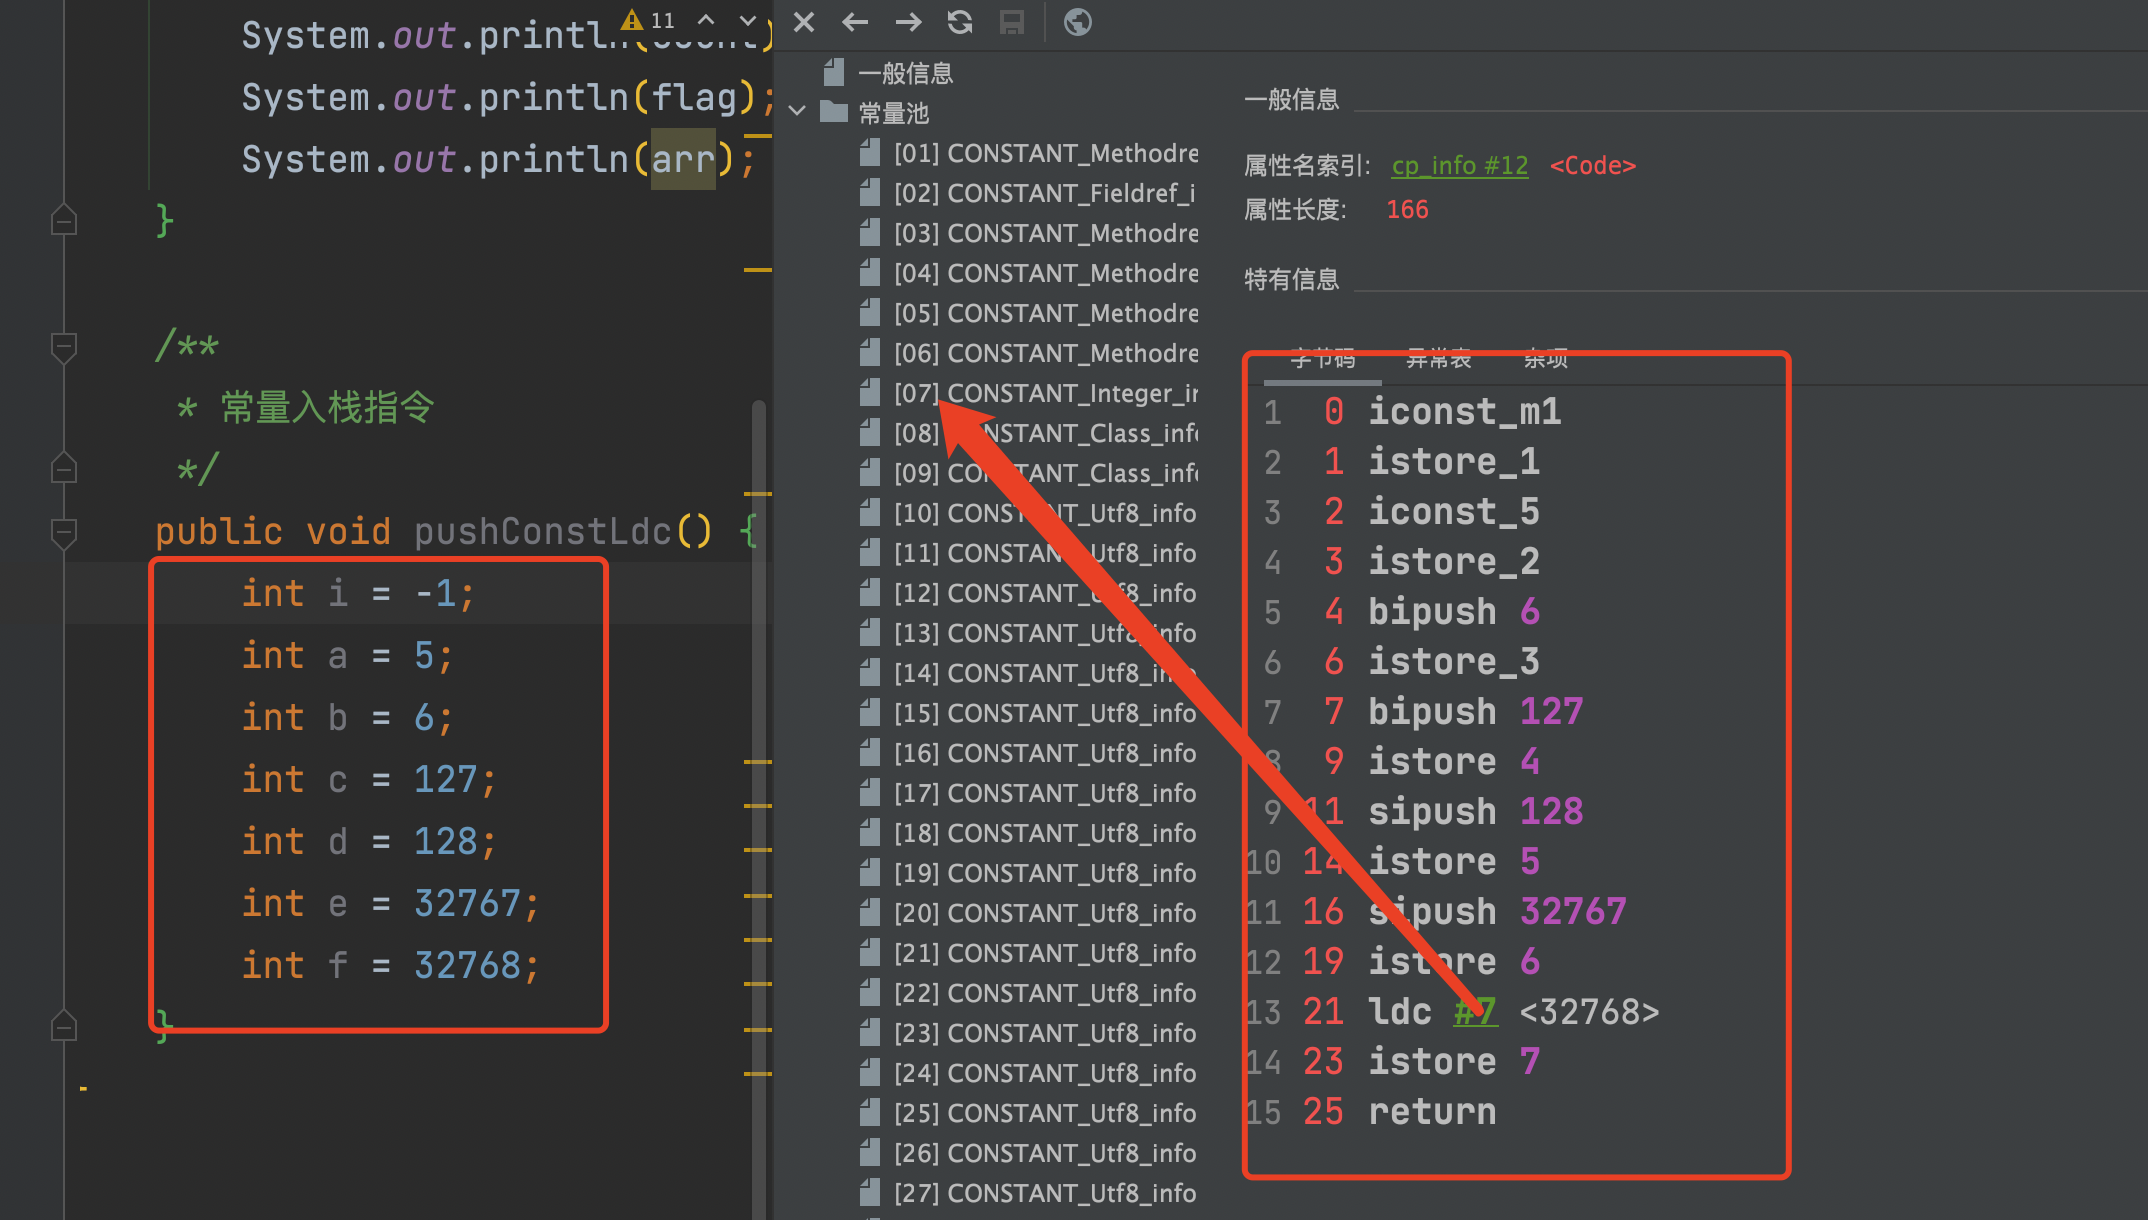Select [17] CONSTANT_Utf8_info entry
Screen dimensions: 2148x1220
click(x=1028, y=793)
